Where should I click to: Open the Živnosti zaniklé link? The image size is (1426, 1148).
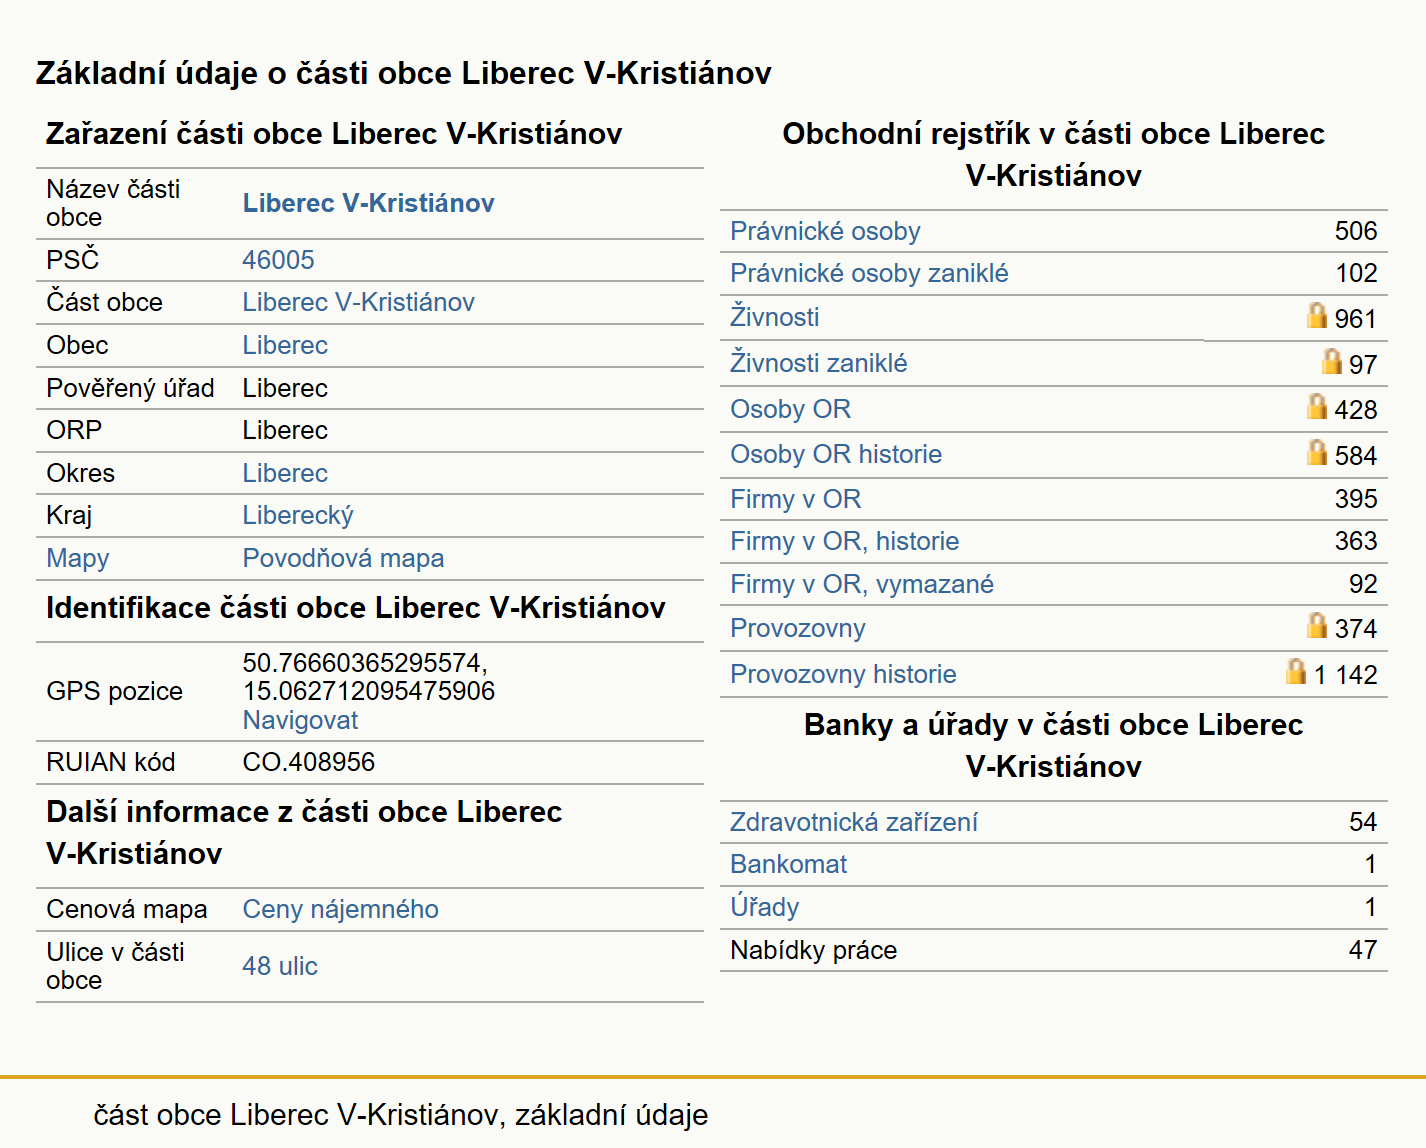point(818,363)
